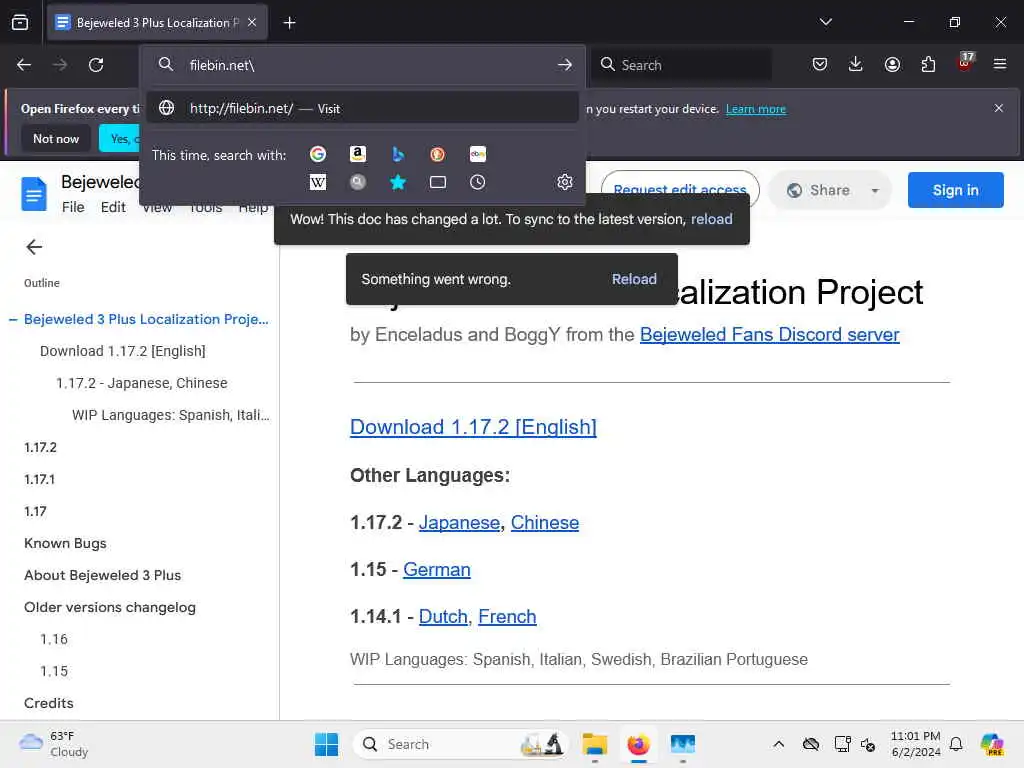Open the Extensions puzzle icon
The height and width of the screenshot is (768, 1024).
point(928,64)
